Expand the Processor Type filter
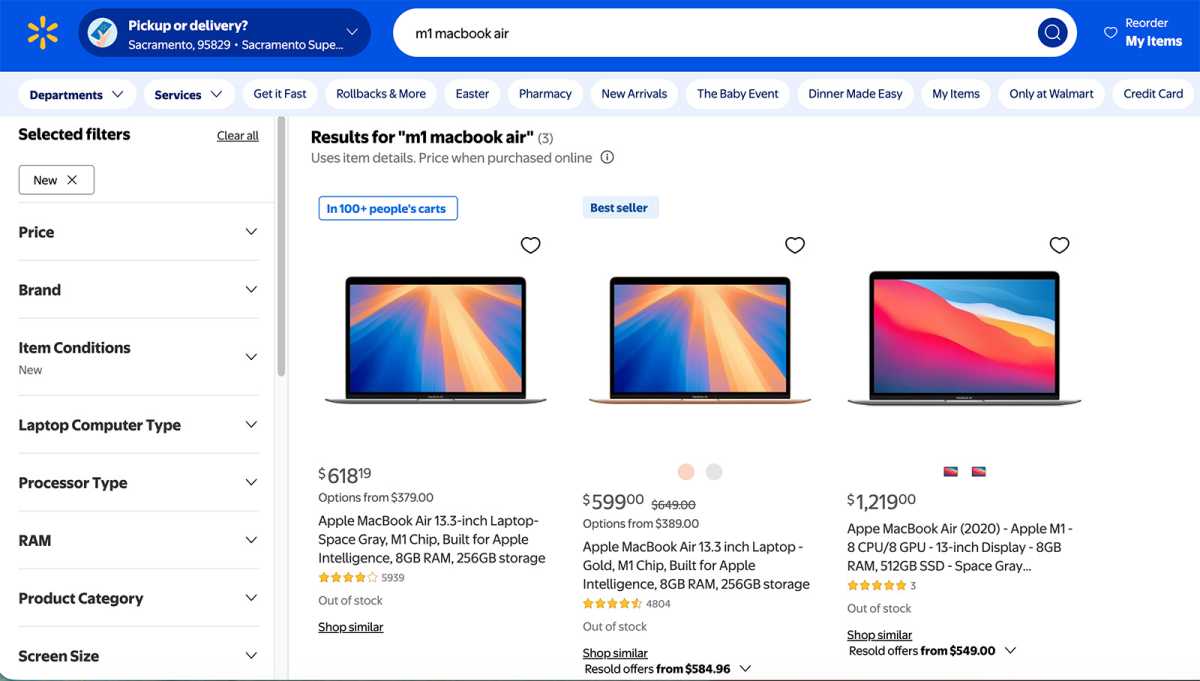Viewport: 1200px width, 681px height. 138,482
